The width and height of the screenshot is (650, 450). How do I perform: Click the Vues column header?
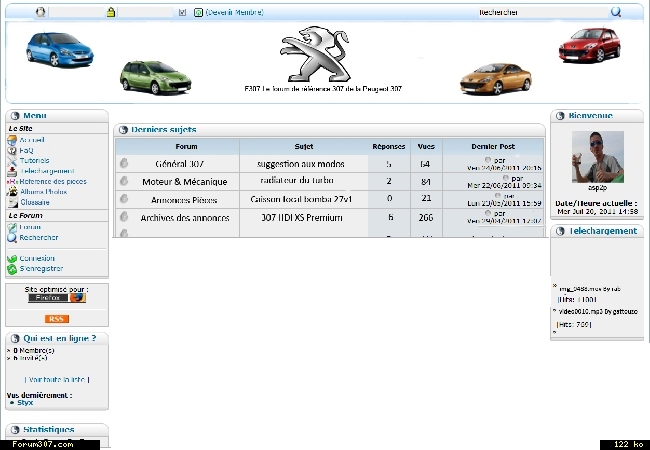click(426, 147)
